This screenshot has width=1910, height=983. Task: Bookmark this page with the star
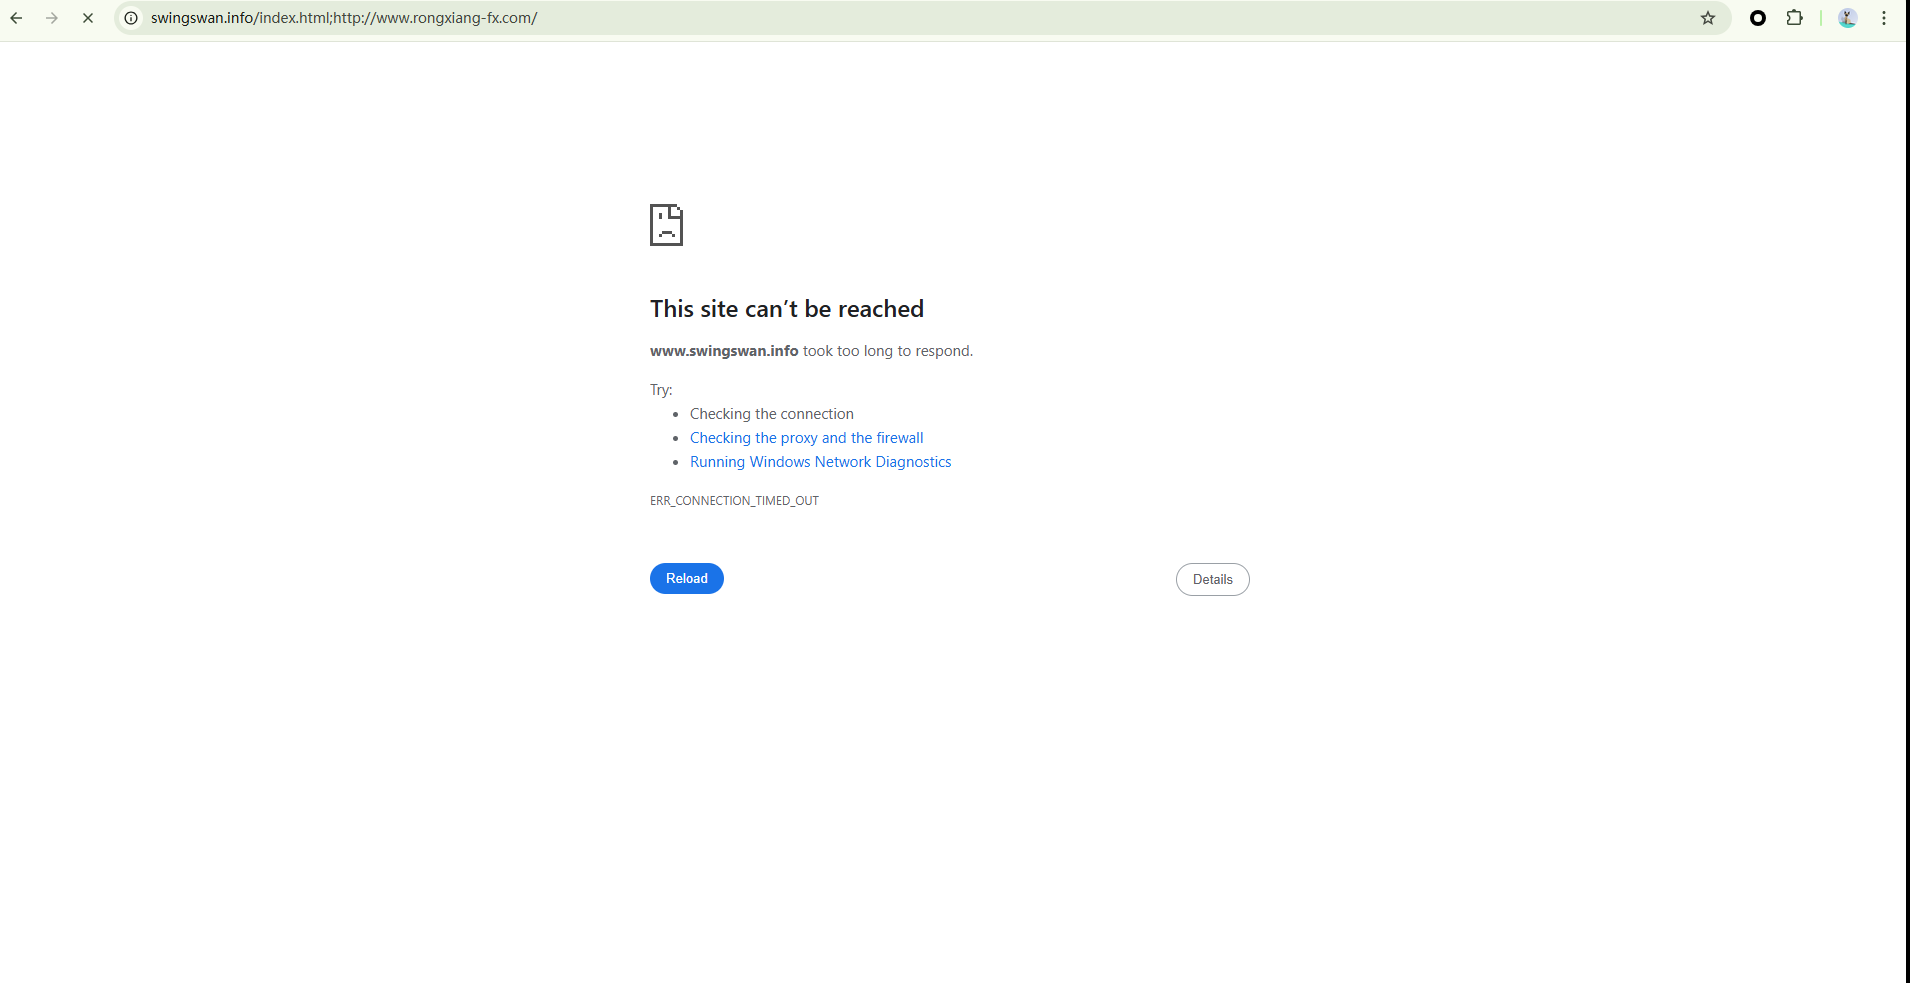pyautogui.click(x=1708, y=18)
